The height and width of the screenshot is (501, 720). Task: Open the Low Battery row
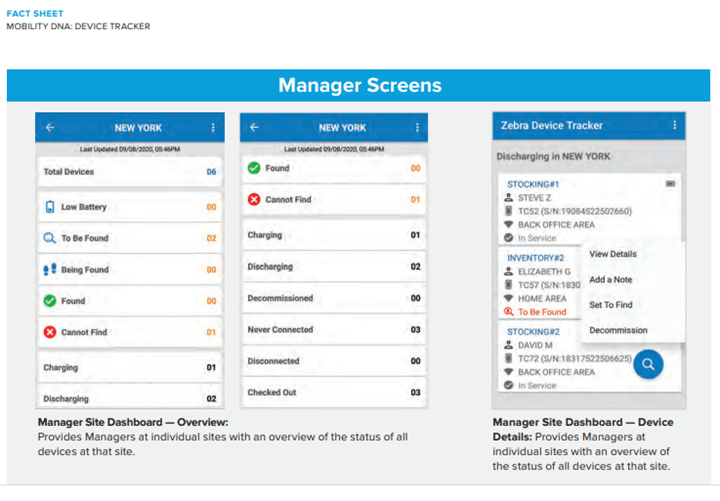click(x=130, y=207)
